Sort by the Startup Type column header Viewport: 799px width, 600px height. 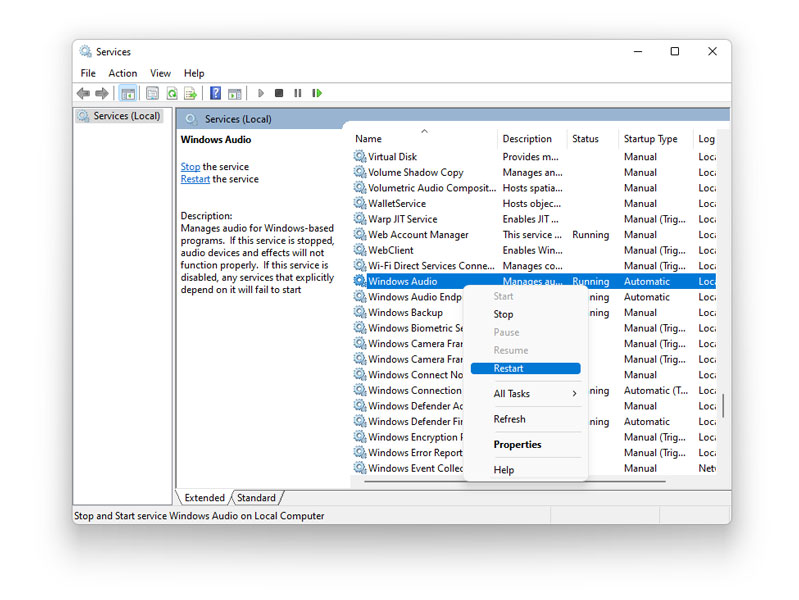[656, 139]
